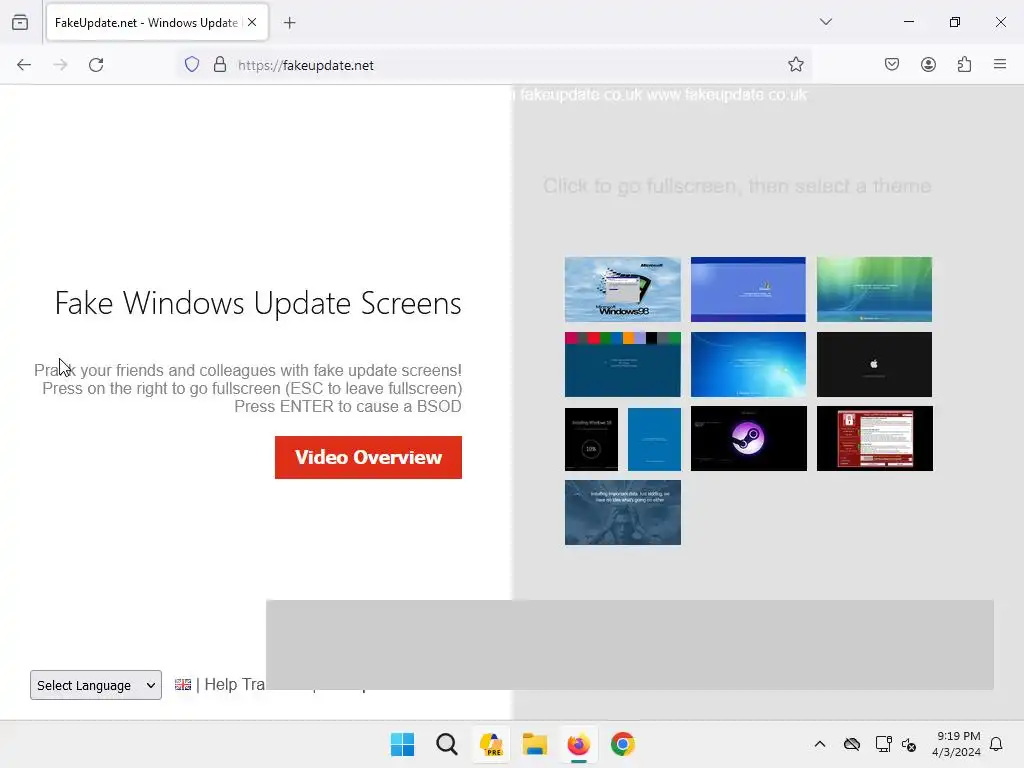Choose the Windows 98 update theme
Viewport: 1024px width, 768px height.
[x=622, y=289]
